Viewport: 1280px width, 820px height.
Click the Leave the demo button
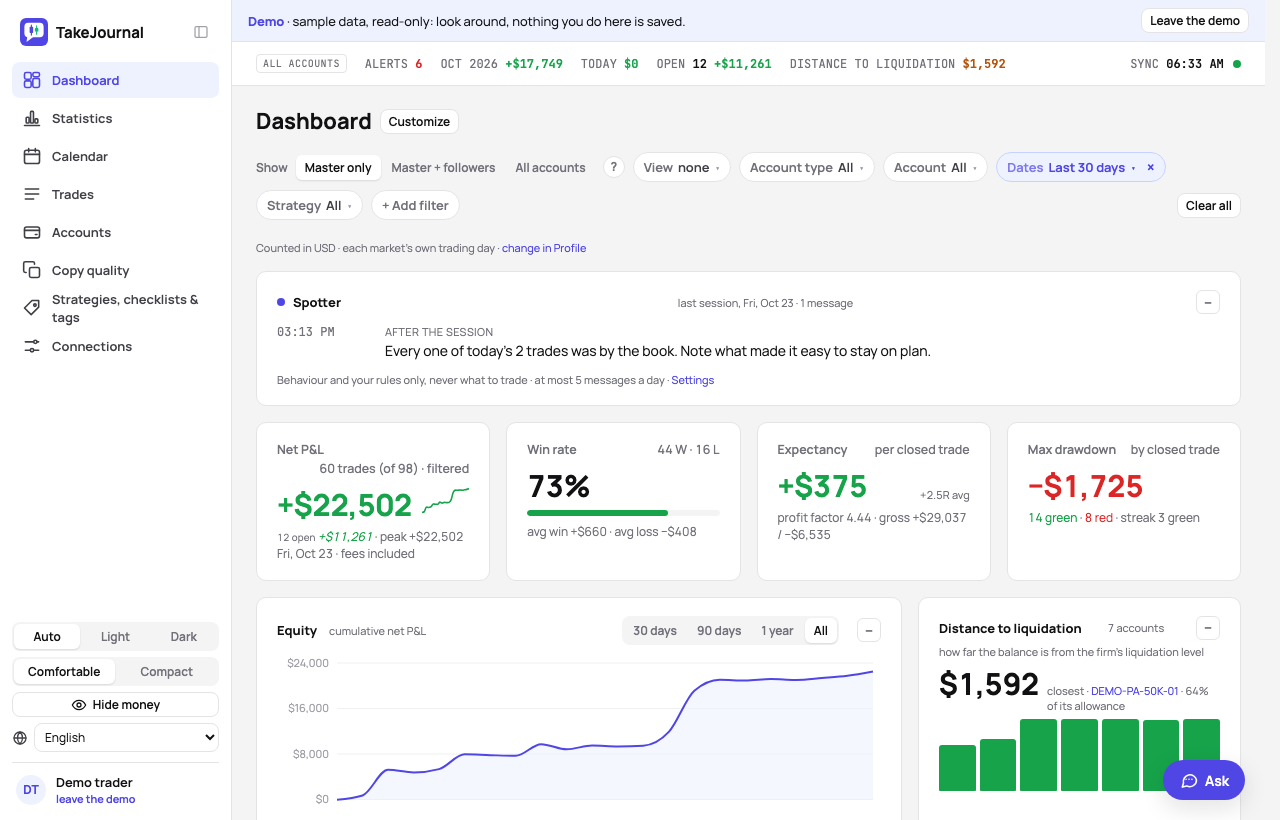point(1195,21)
